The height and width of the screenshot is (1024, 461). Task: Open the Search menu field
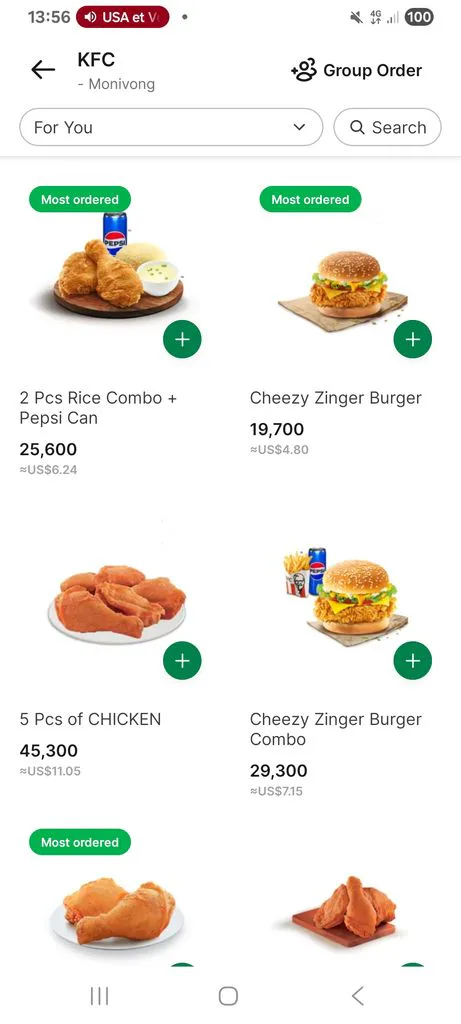387,127
